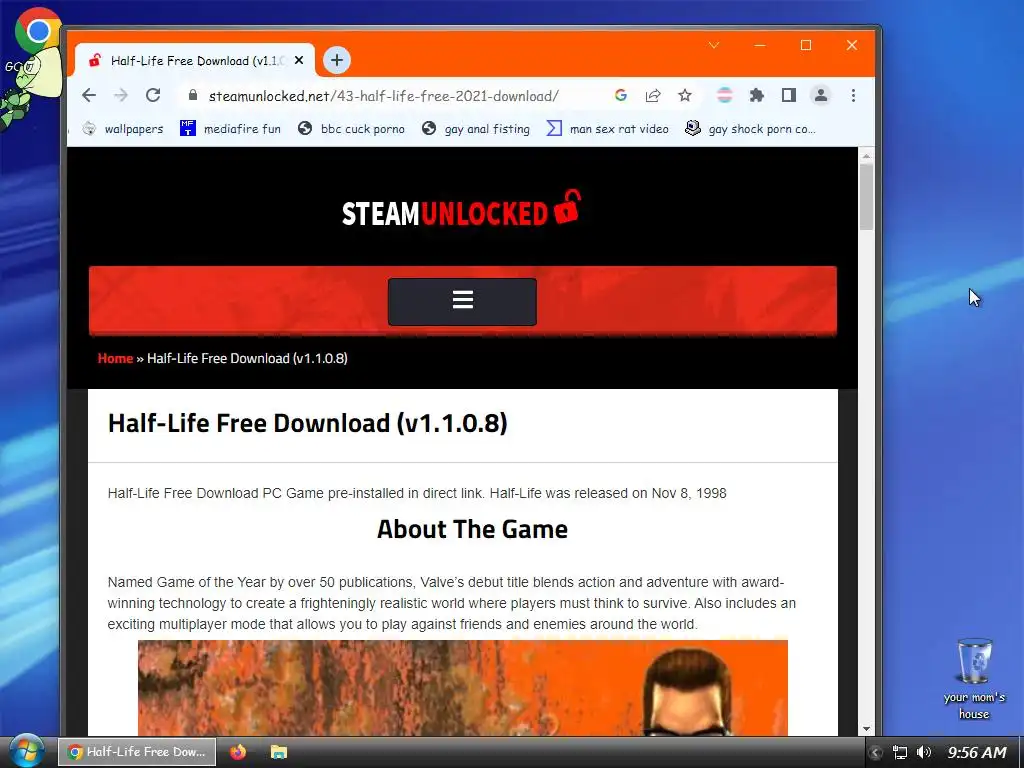Screen dimensions: 1024x768
Task: Open the Extensions puzzle piece menu
Action: 756,95
